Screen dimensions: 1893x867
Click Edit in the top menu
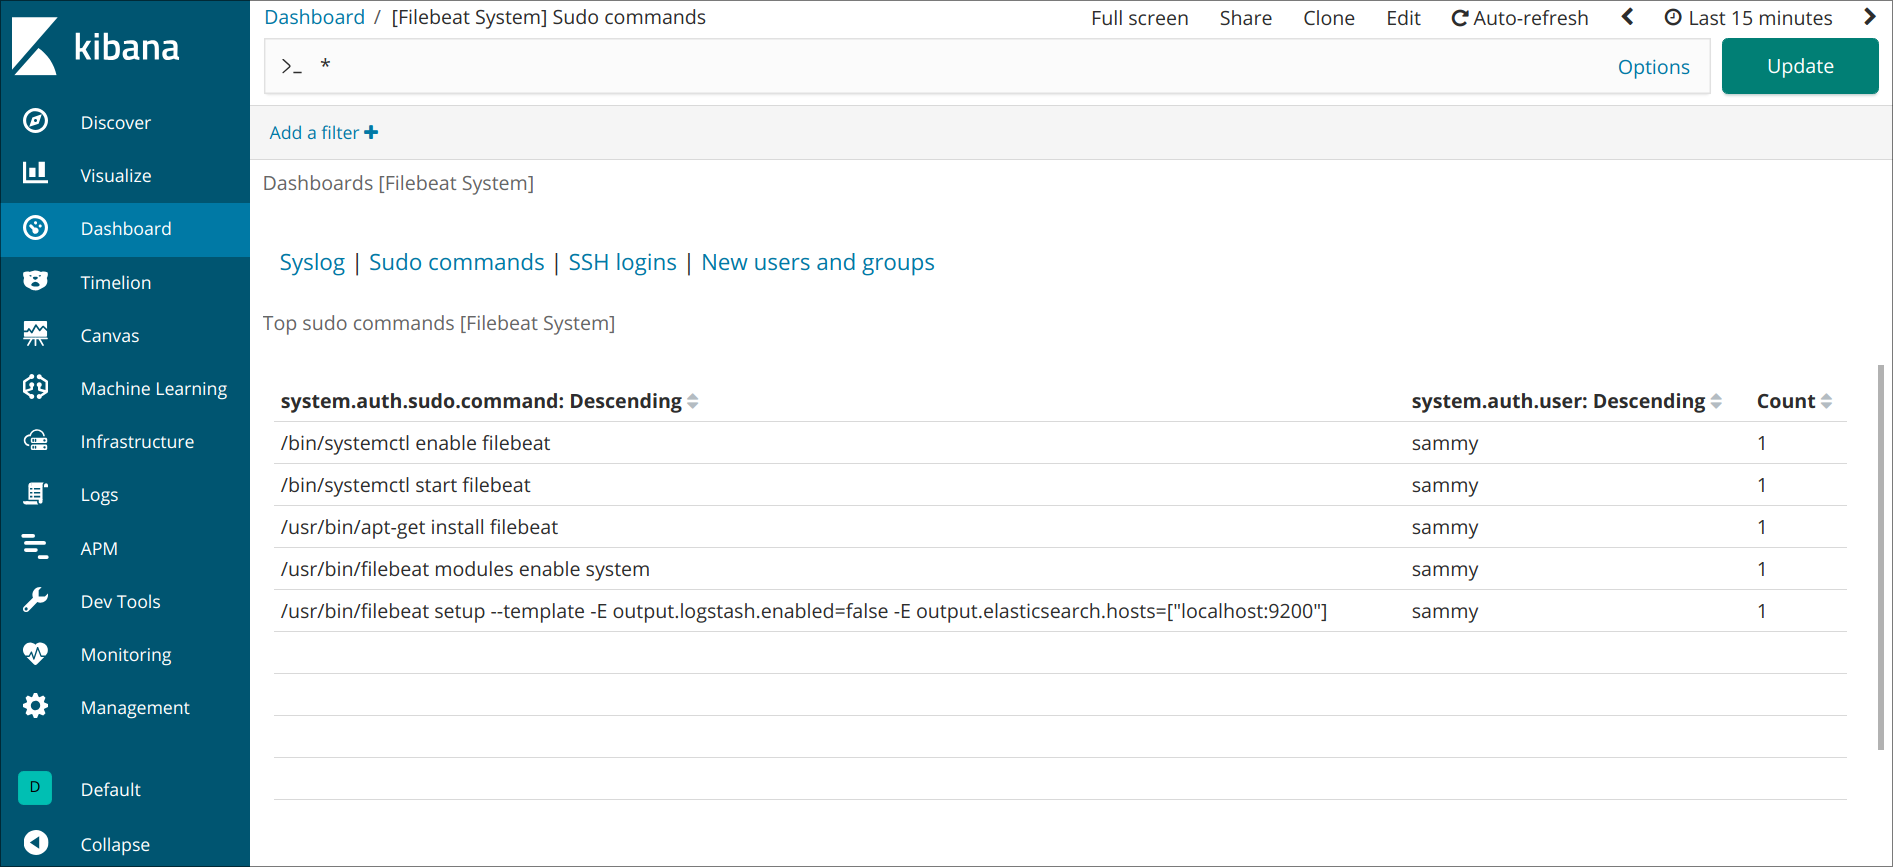point(1403,18)
